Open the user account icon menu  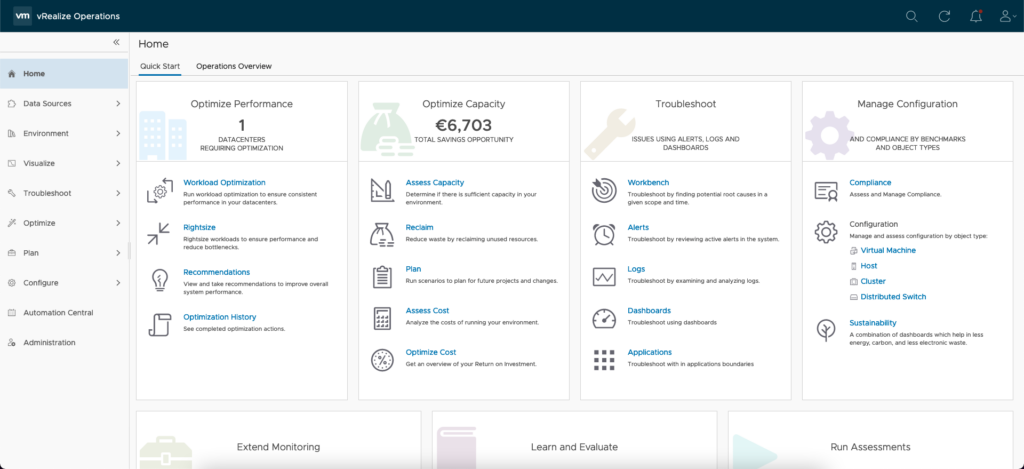[x=1008, y=16]
